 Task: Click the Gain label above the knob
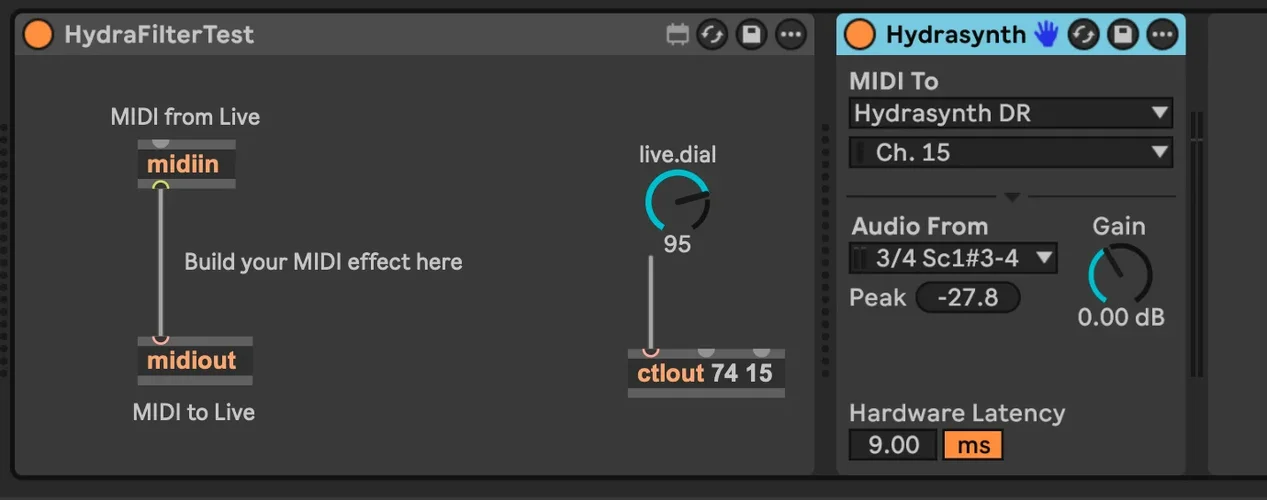(1118, 226)
